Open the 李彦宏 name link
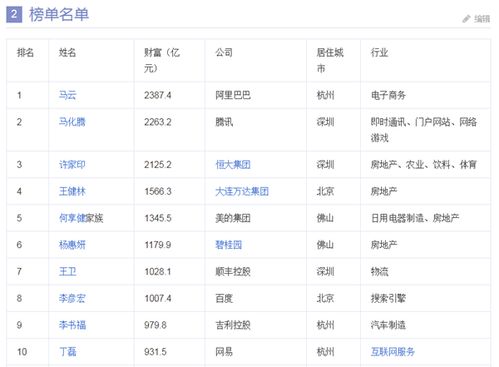This screenshot has height=367, width=499. pyautogui.click(x=72, y=298)
